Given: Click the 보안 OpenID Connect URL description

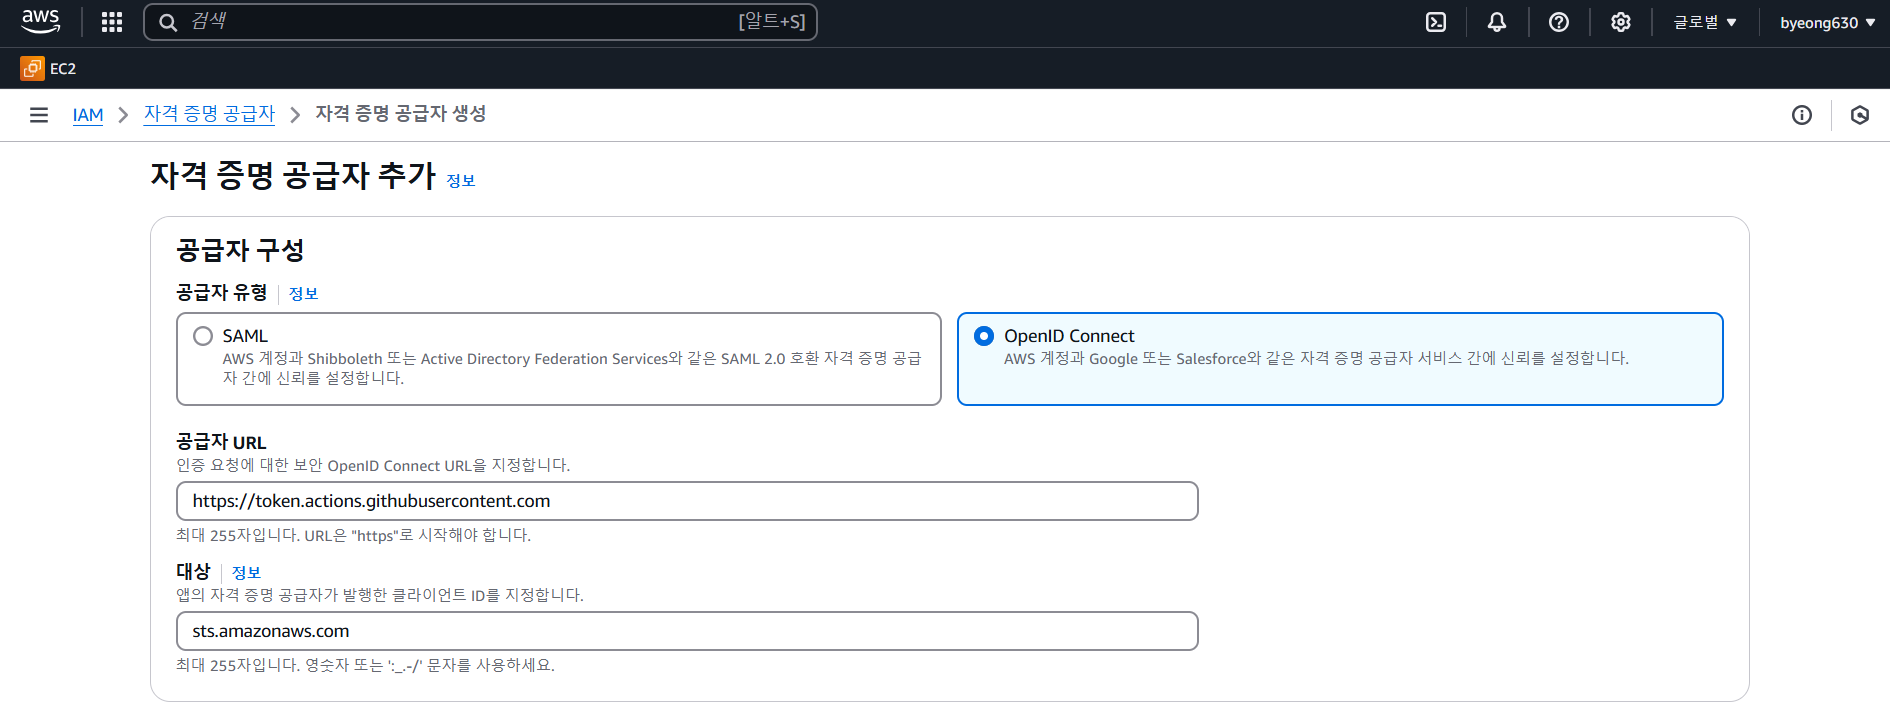Looking at the screenshot, I should click(x=373, y=465).
